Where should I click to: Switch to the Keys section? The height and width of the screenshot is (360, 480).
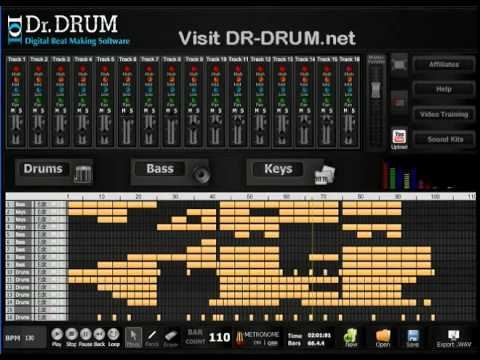click(x=278, y=169)
